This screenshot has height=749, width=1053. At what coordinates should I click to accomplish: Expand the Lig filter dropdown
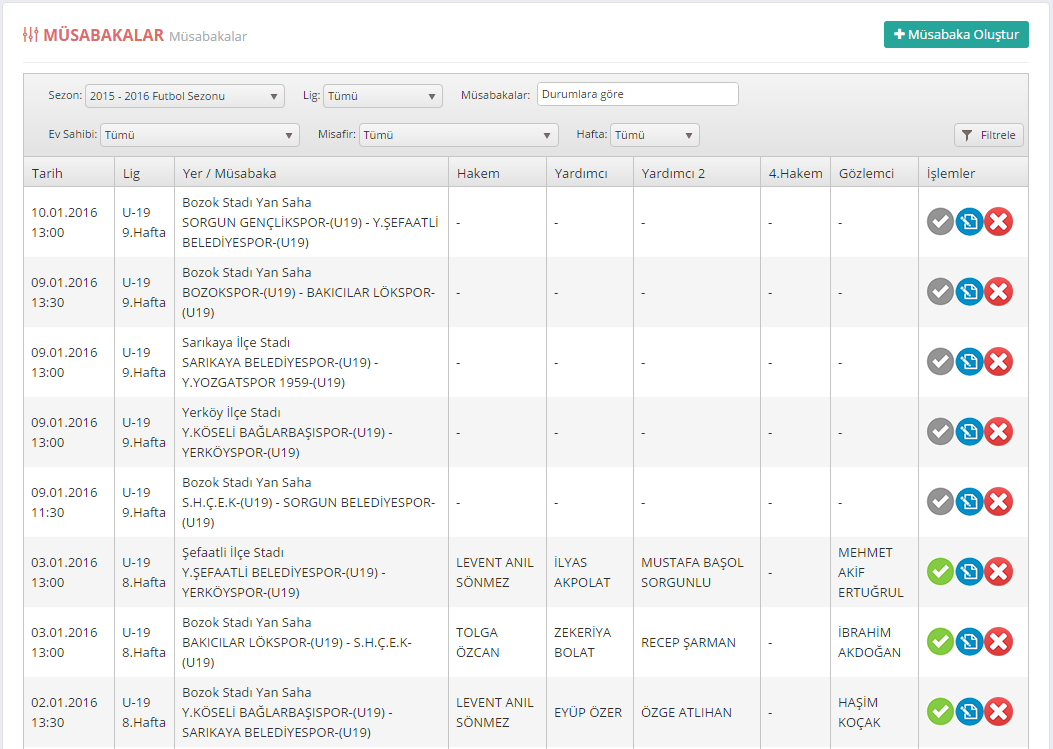click(382, 96)
